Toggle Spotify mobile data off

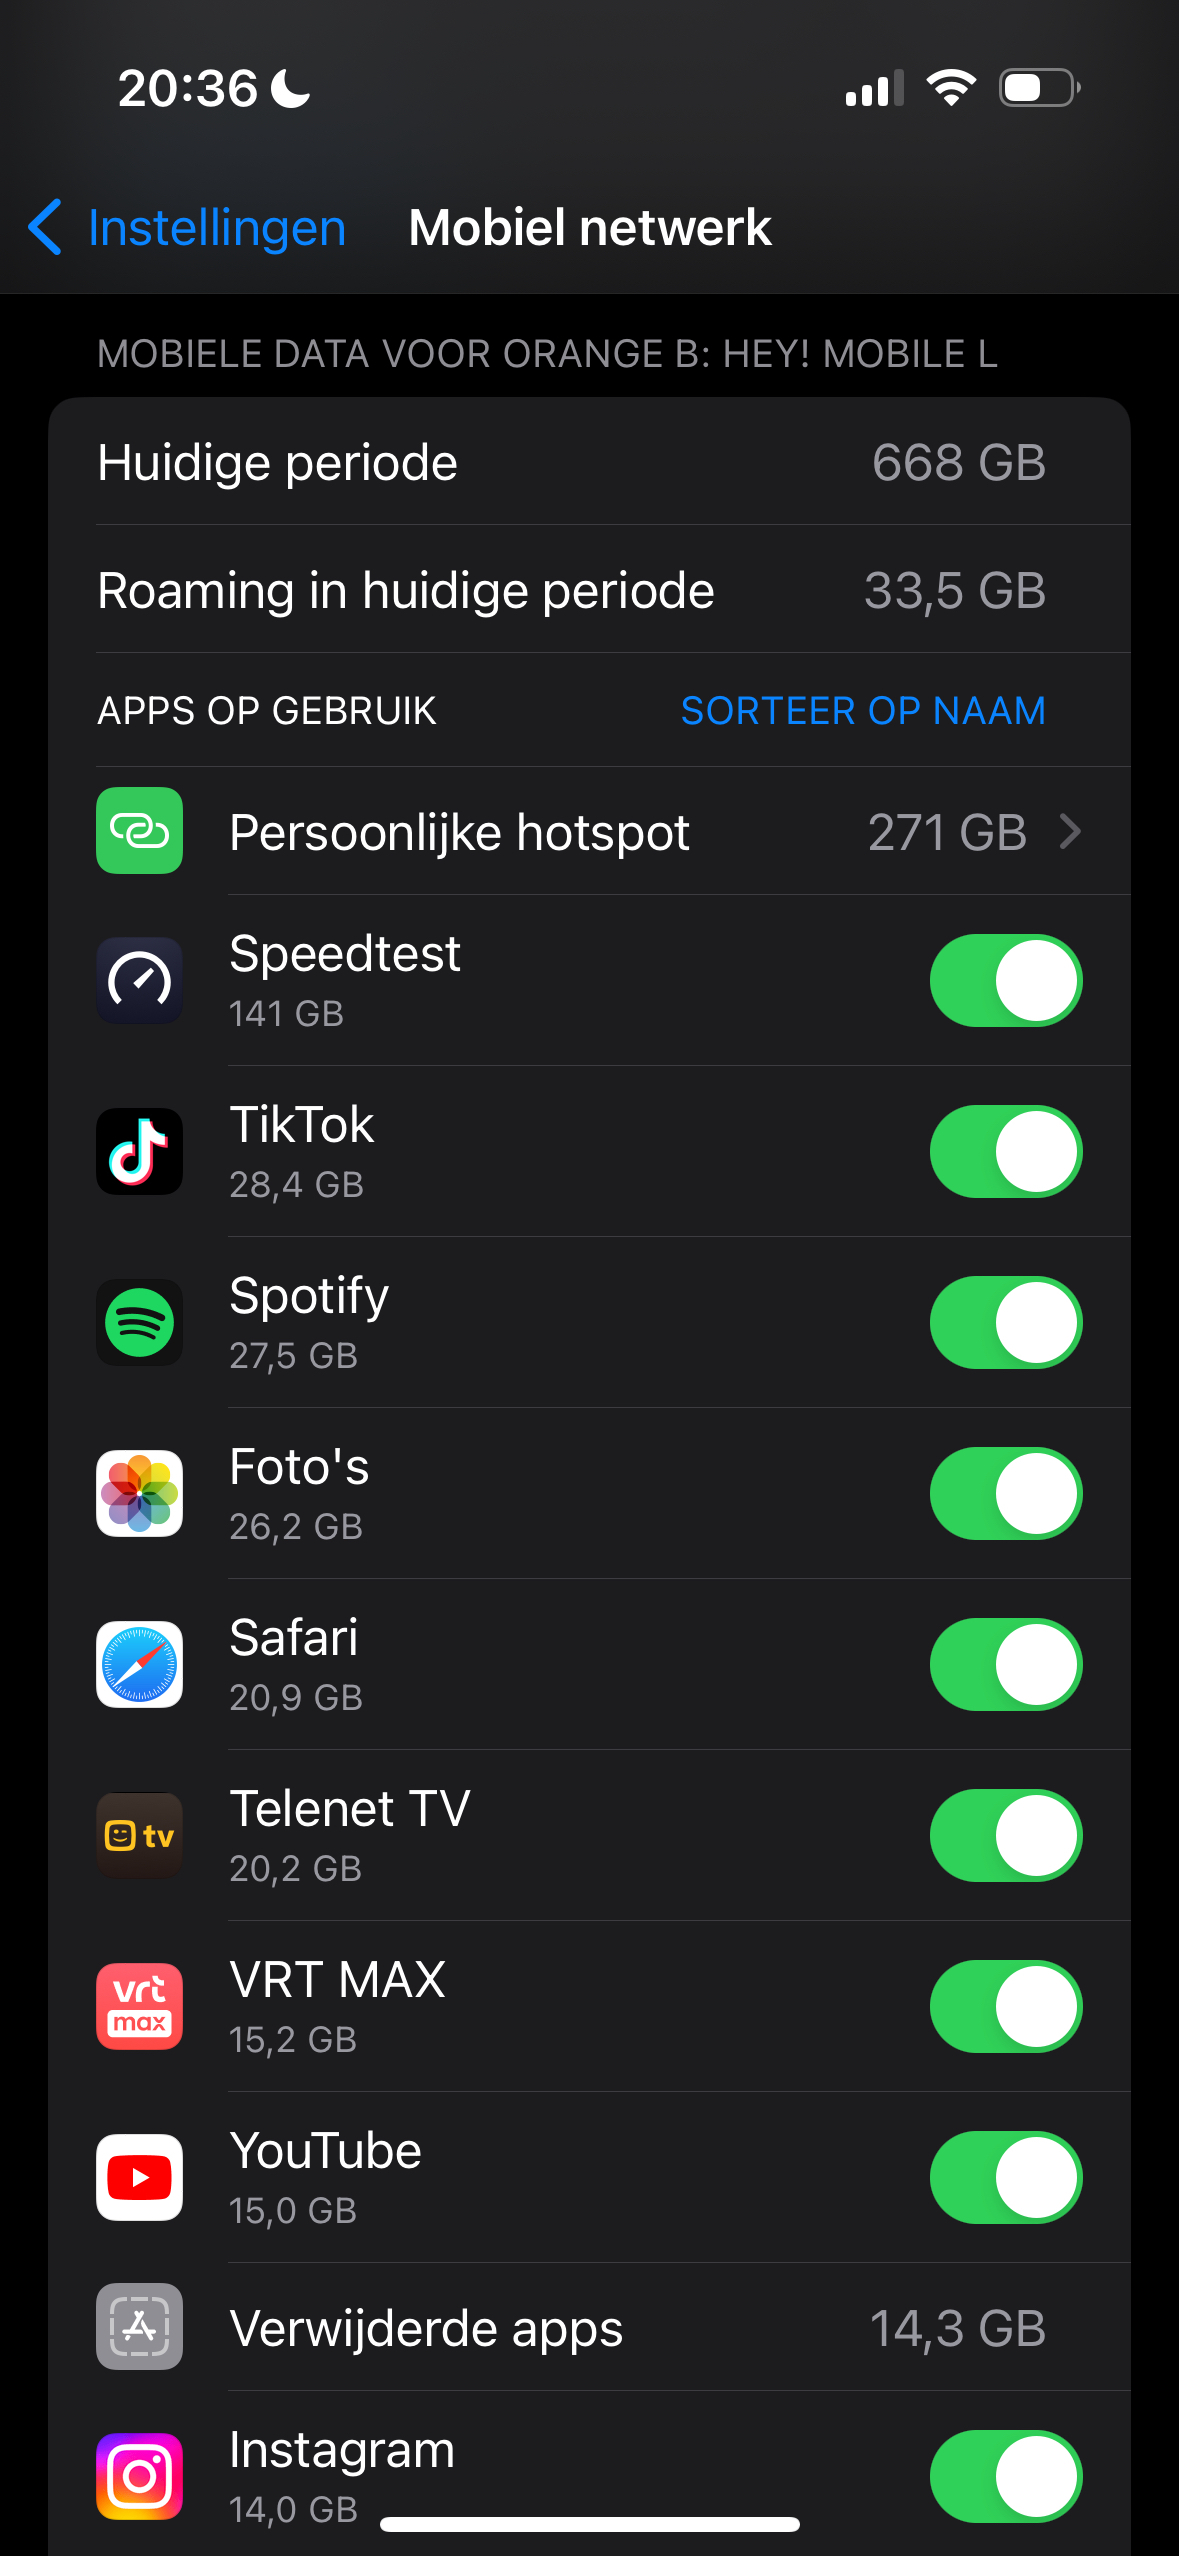click(1005, 1323)
